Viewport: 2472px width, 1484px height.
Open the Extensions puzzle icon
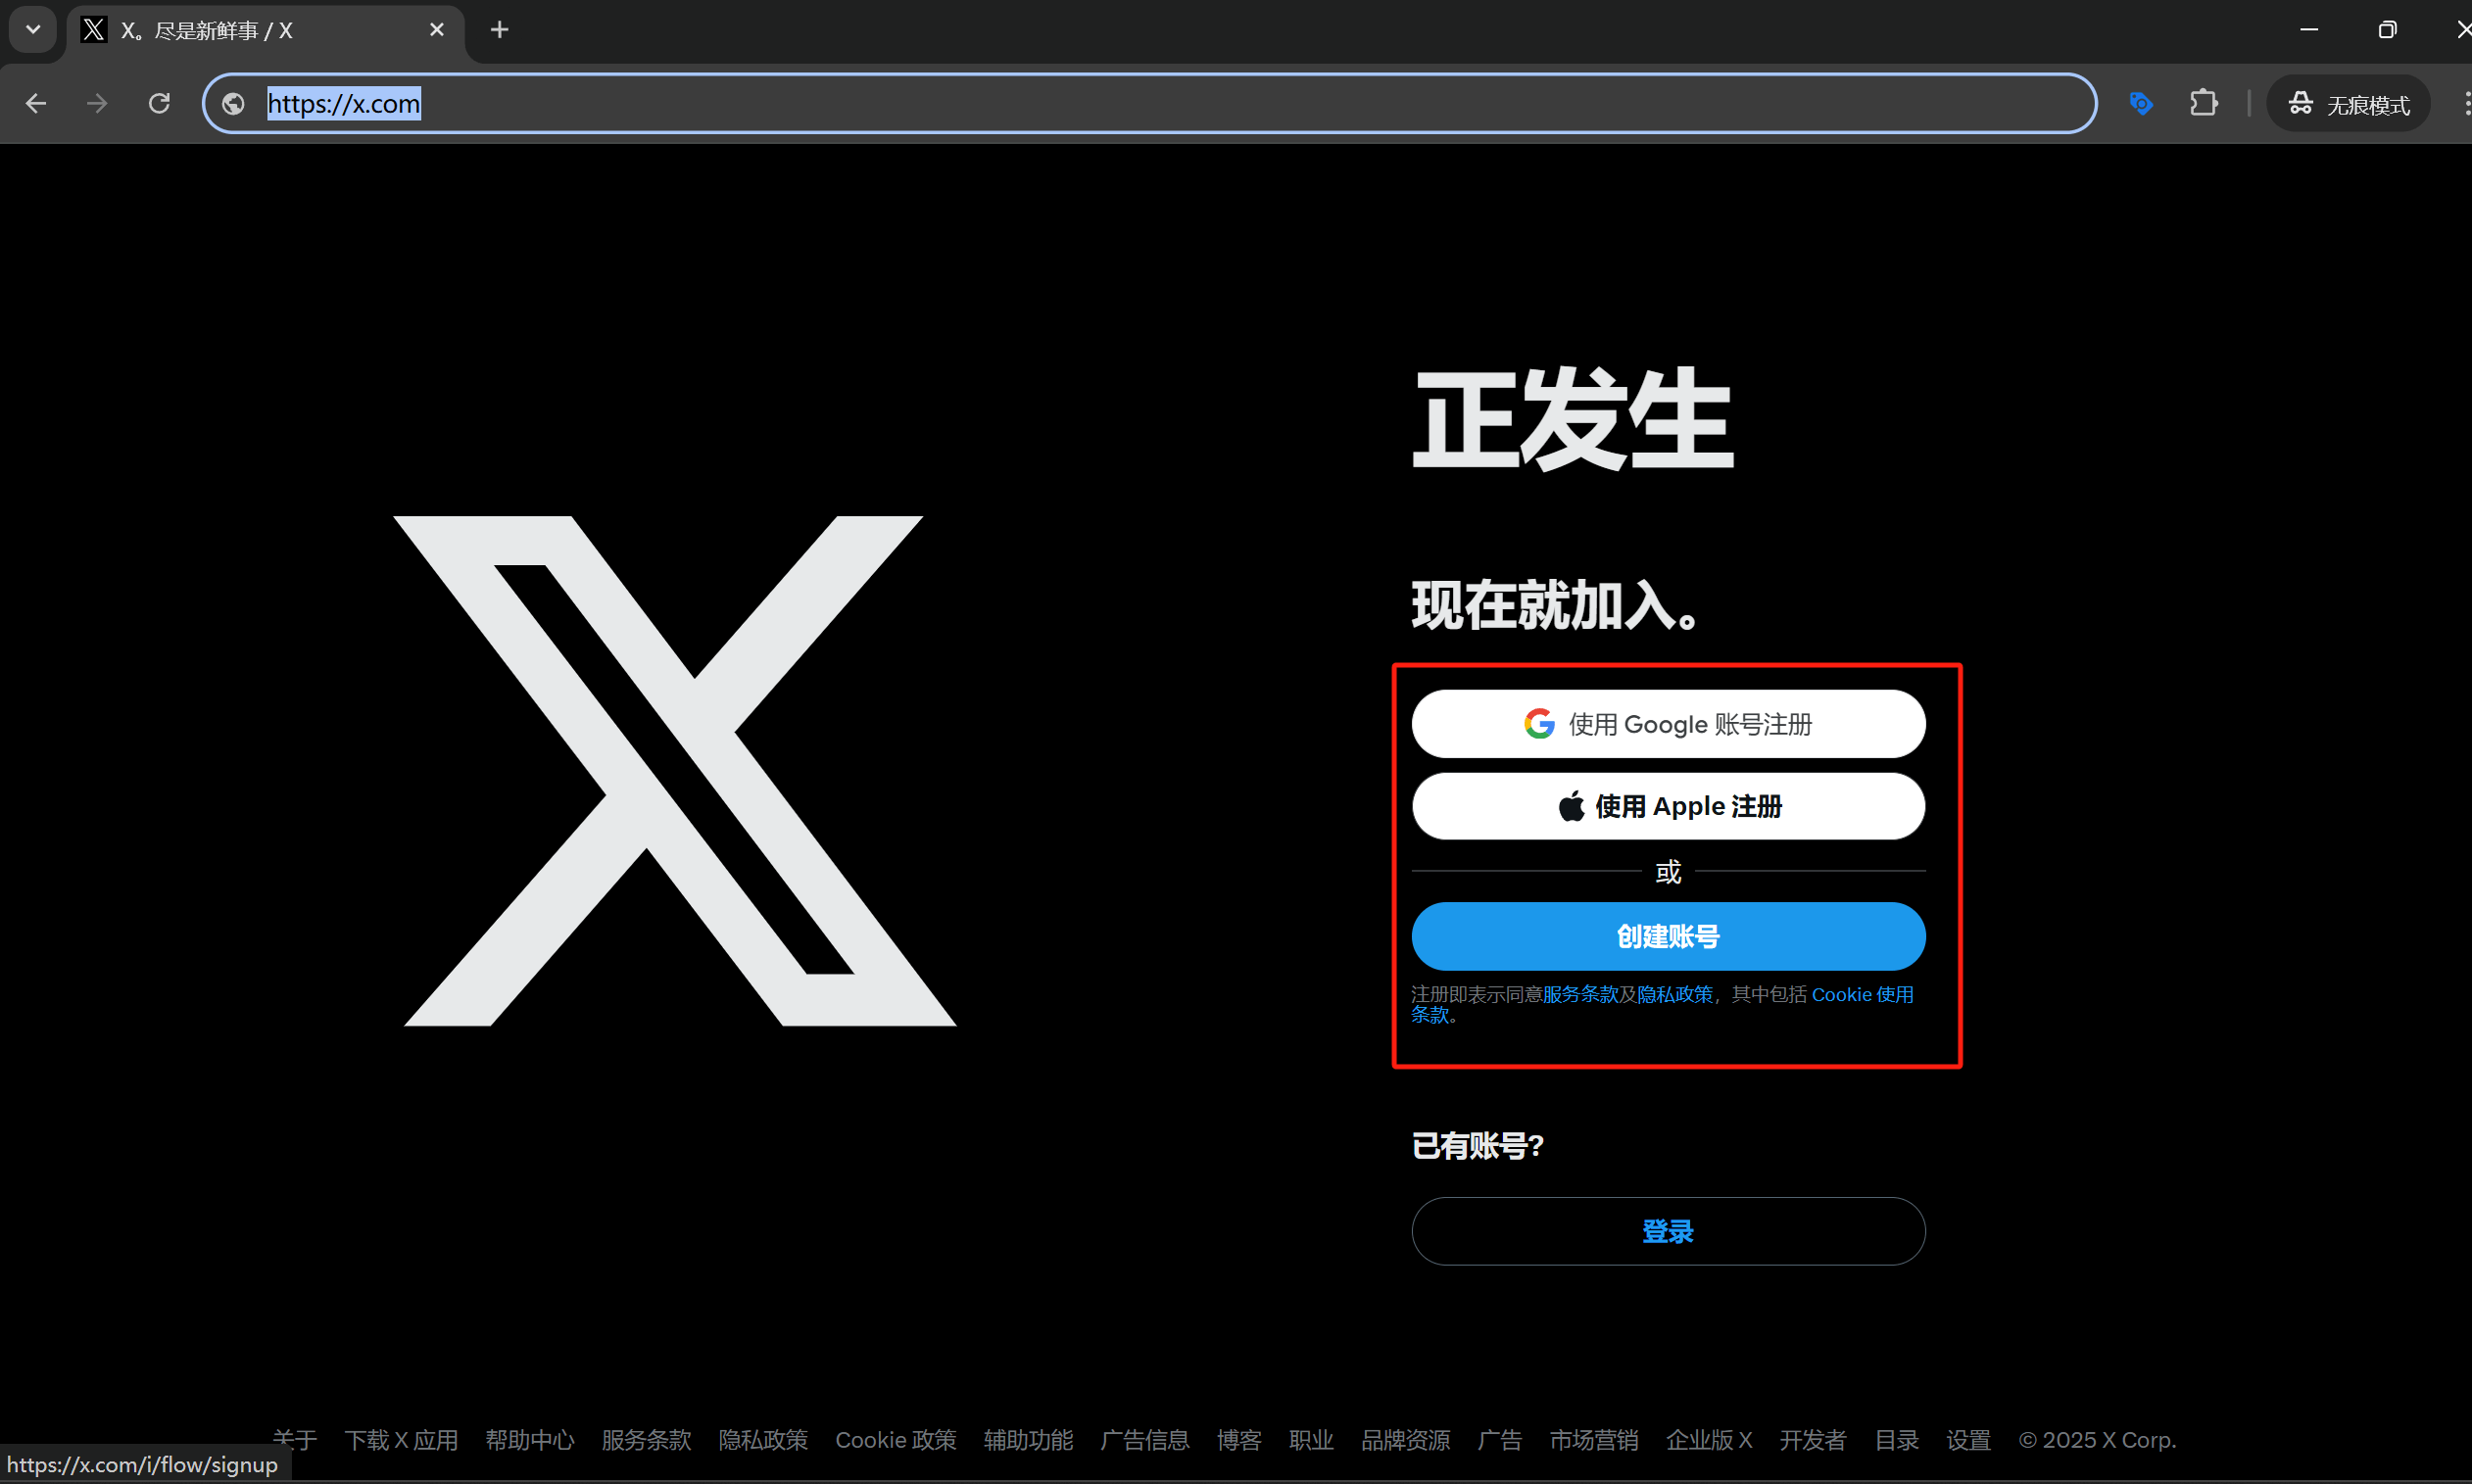coord(2204,103)
